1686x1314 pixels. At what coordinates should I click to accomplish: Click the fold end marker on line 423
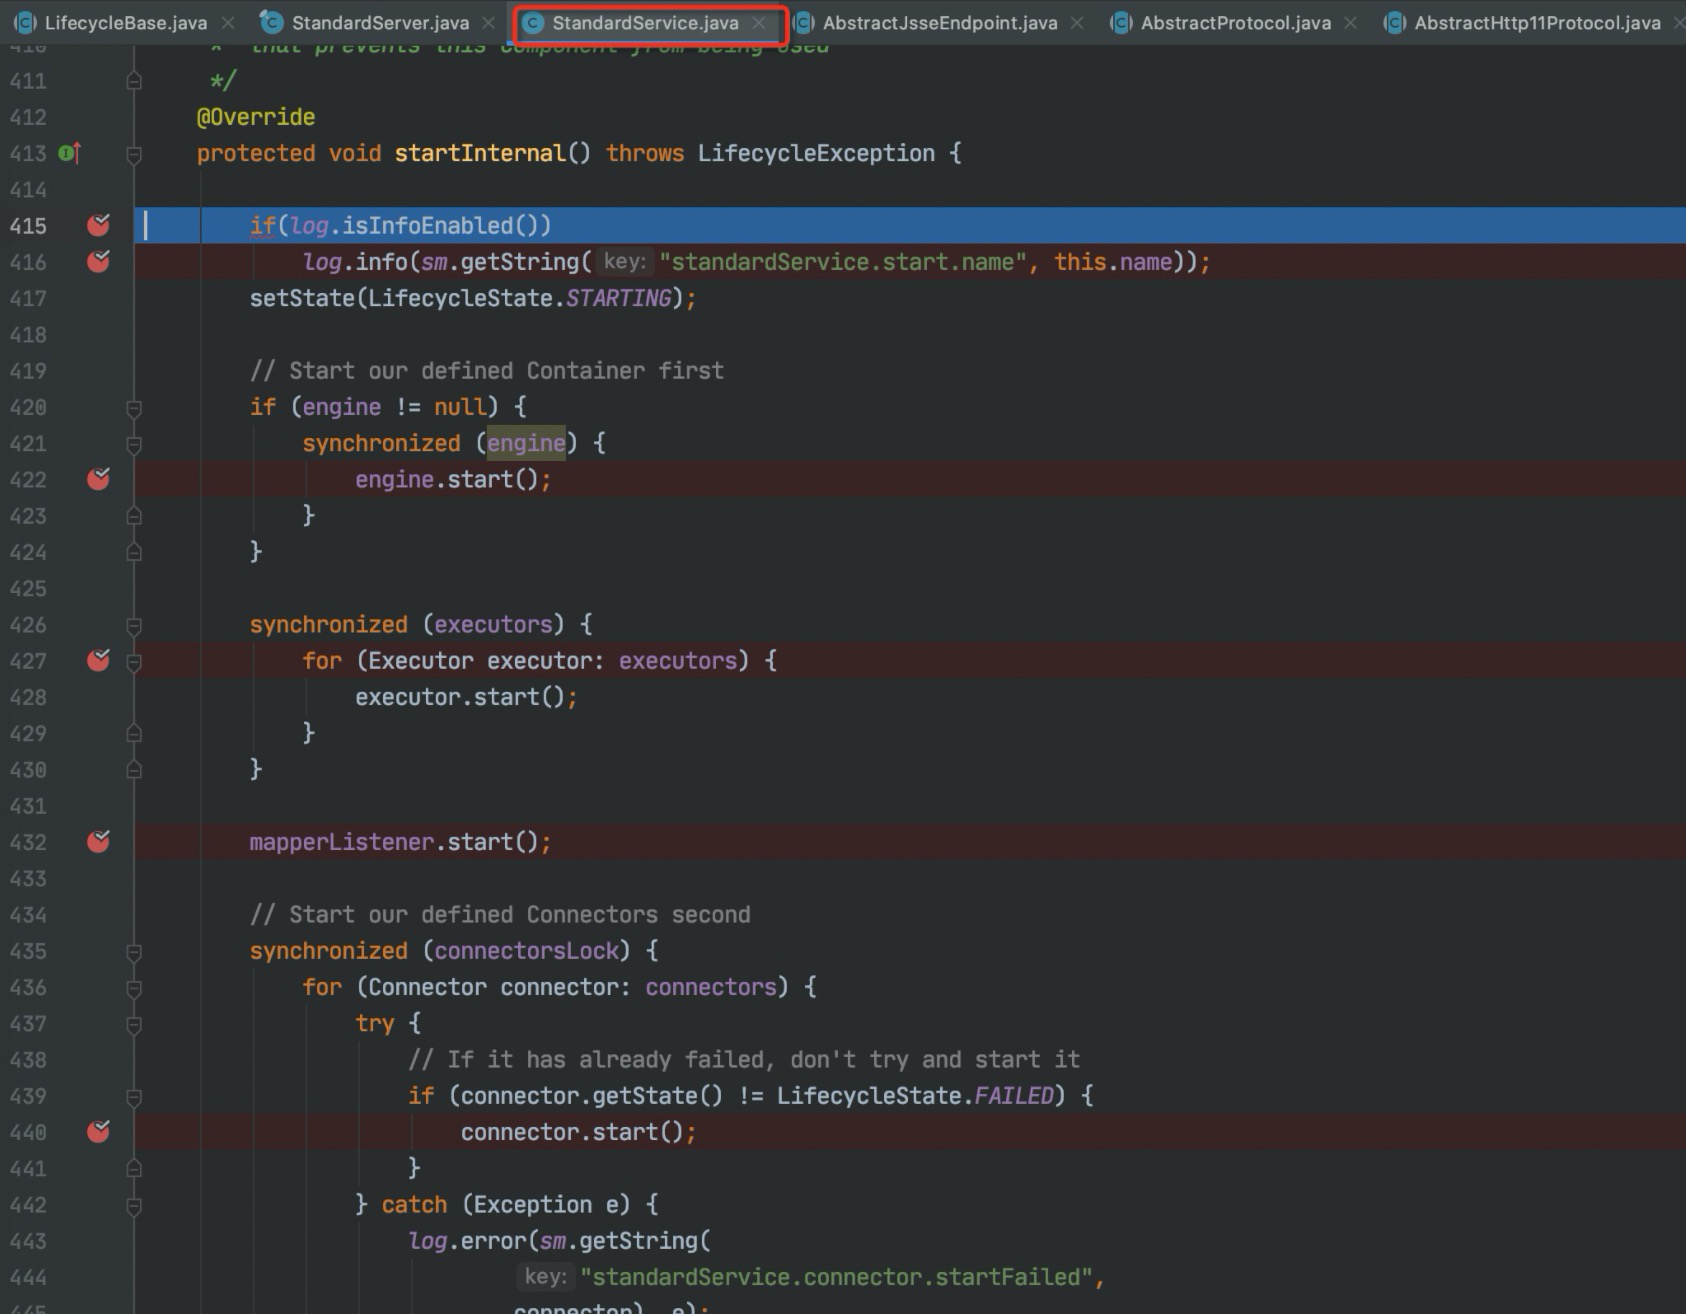point(134,516)
